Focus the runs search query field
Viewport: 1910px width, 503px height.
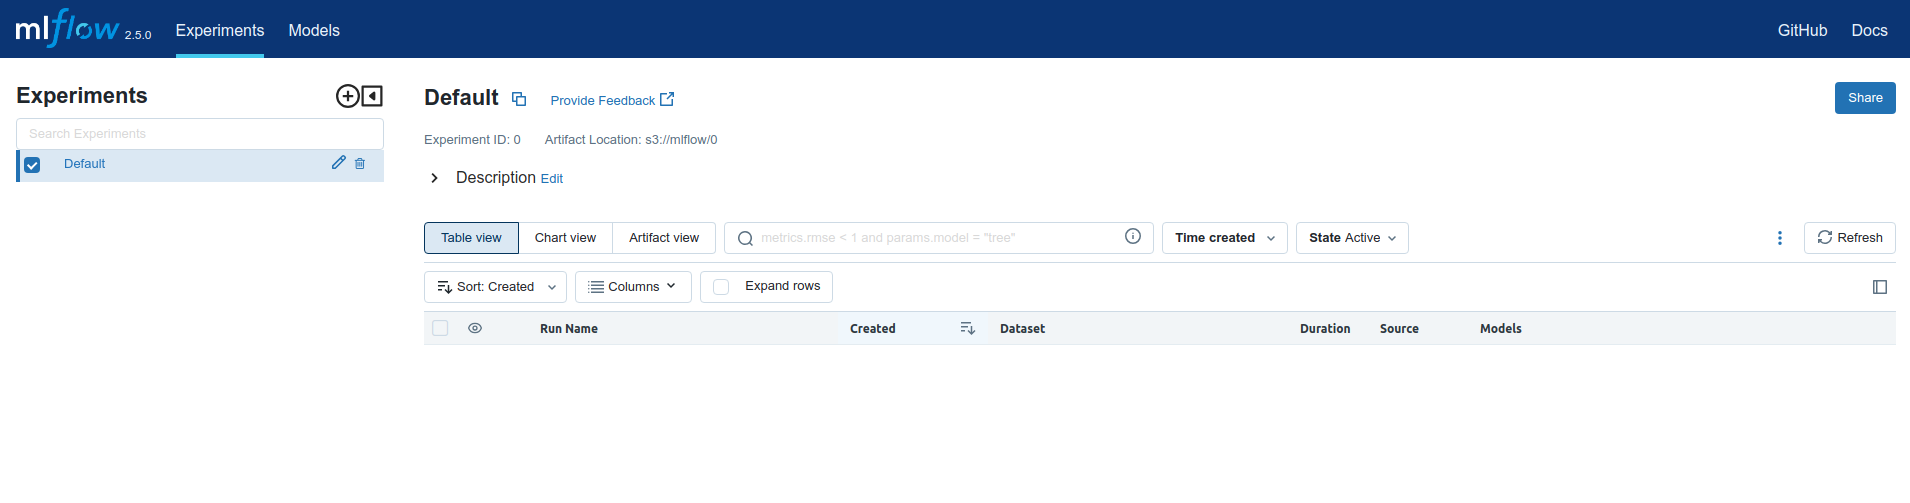point(938,238)
